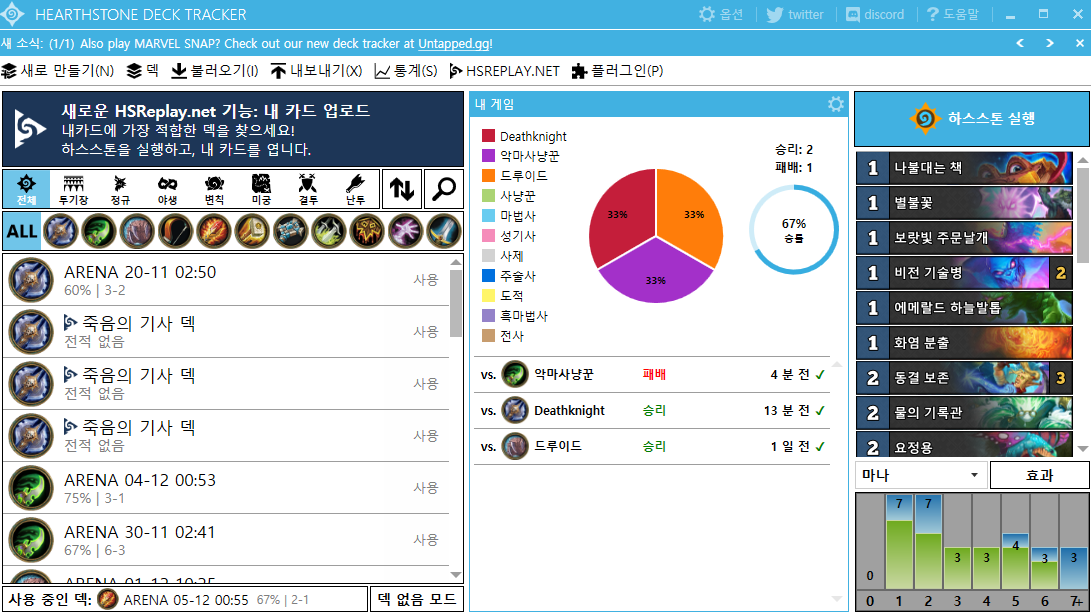Click 드루이드 orange legend swatch
The image size is (1091, 613).
coord(488,175)
